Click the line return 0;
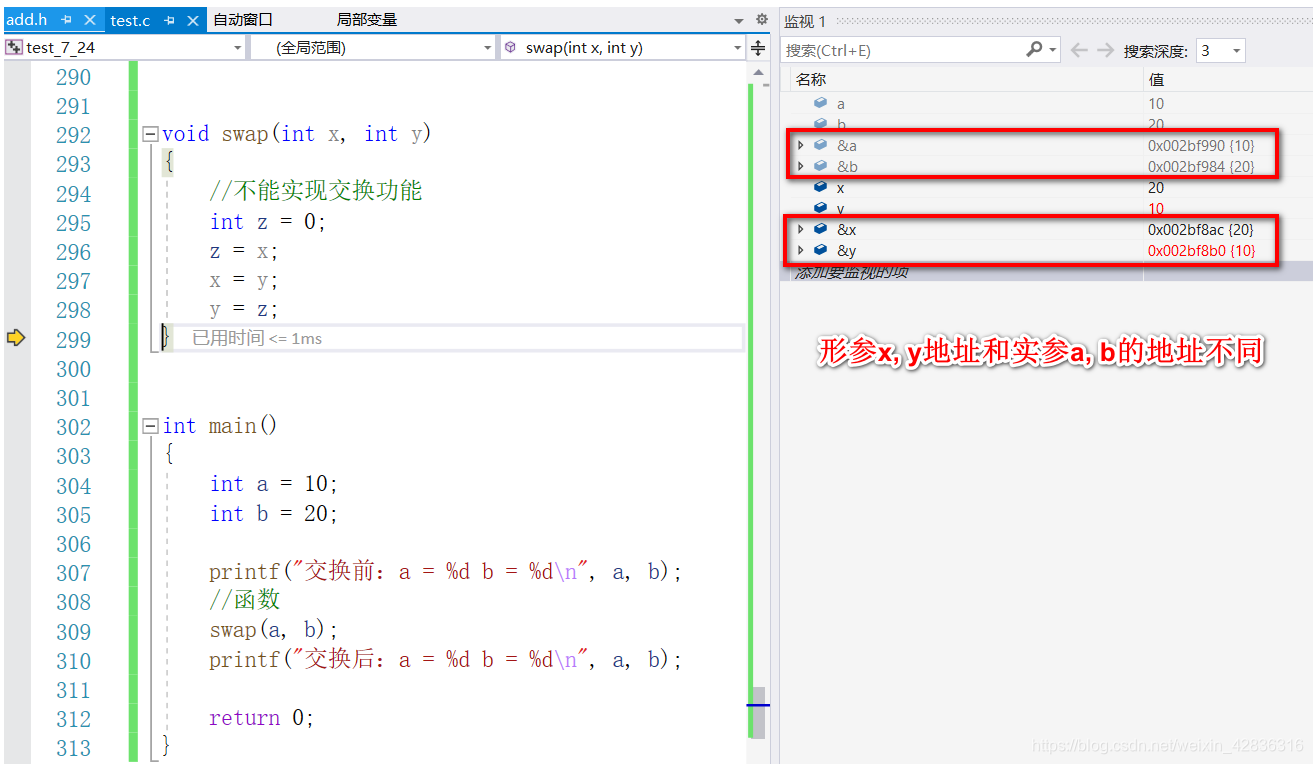The height and width of the screenshot is (764, 1313). coord(262,718)
